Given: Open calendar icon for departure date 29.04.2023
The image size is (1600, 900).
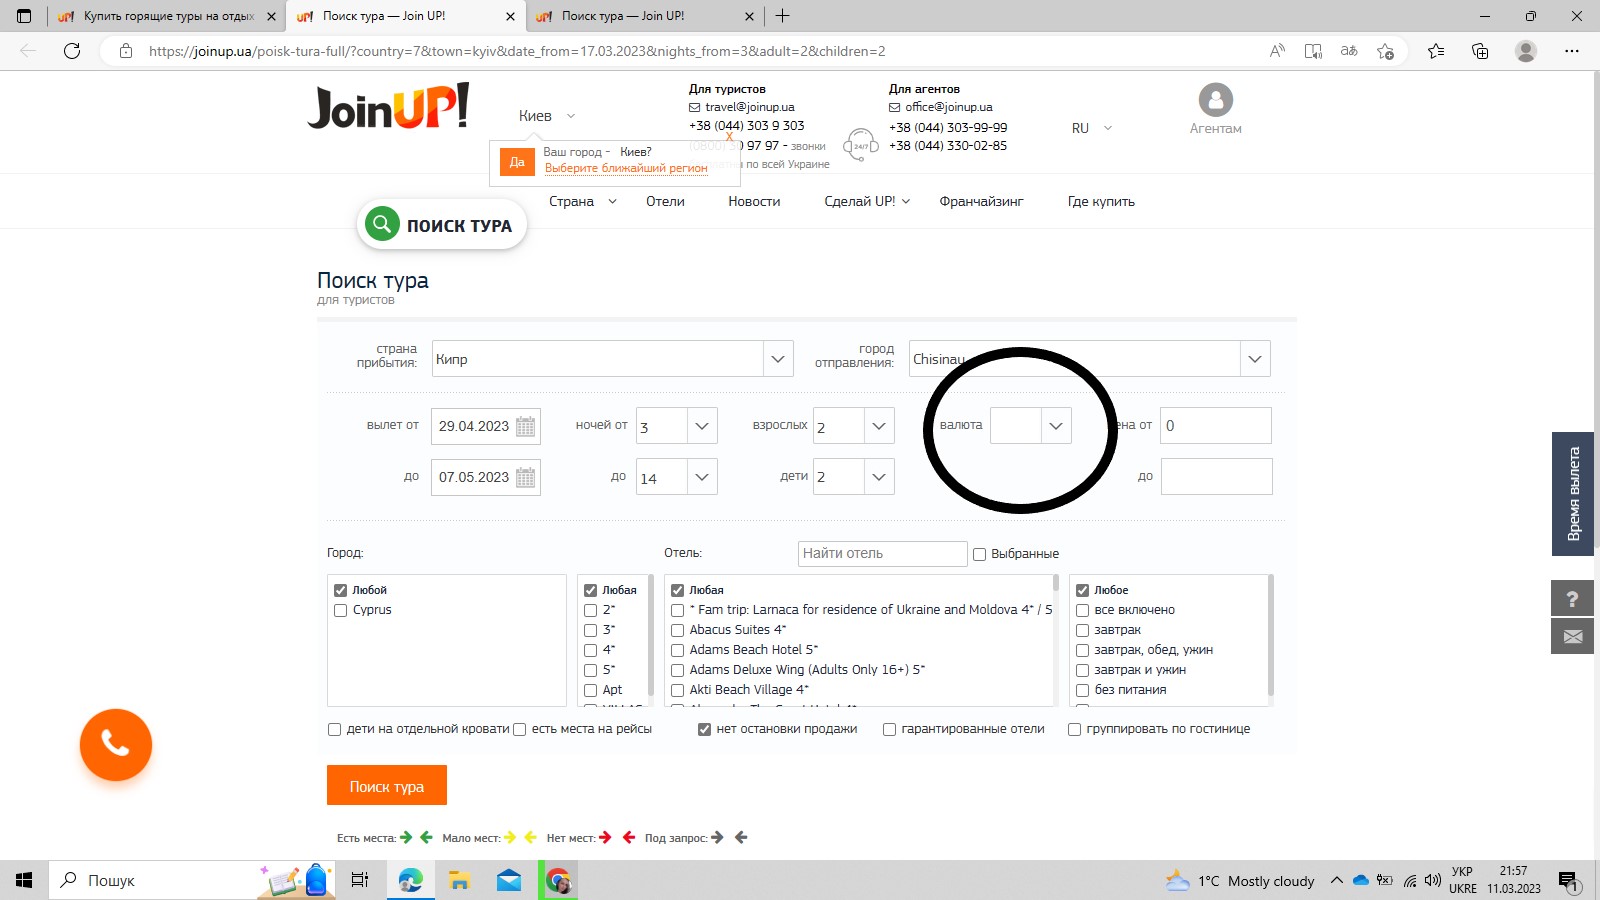Looking at the screenshot, I should (x=525, y=426).
